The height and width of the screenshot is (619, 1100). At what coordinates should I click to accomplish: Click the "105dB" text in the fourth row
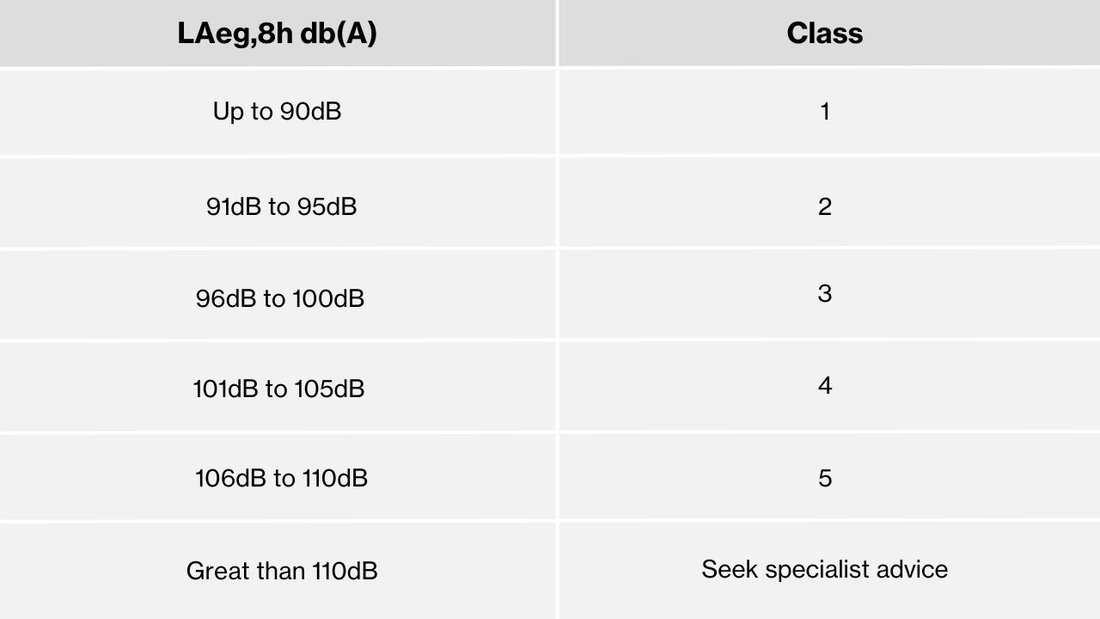coord(329,388)
